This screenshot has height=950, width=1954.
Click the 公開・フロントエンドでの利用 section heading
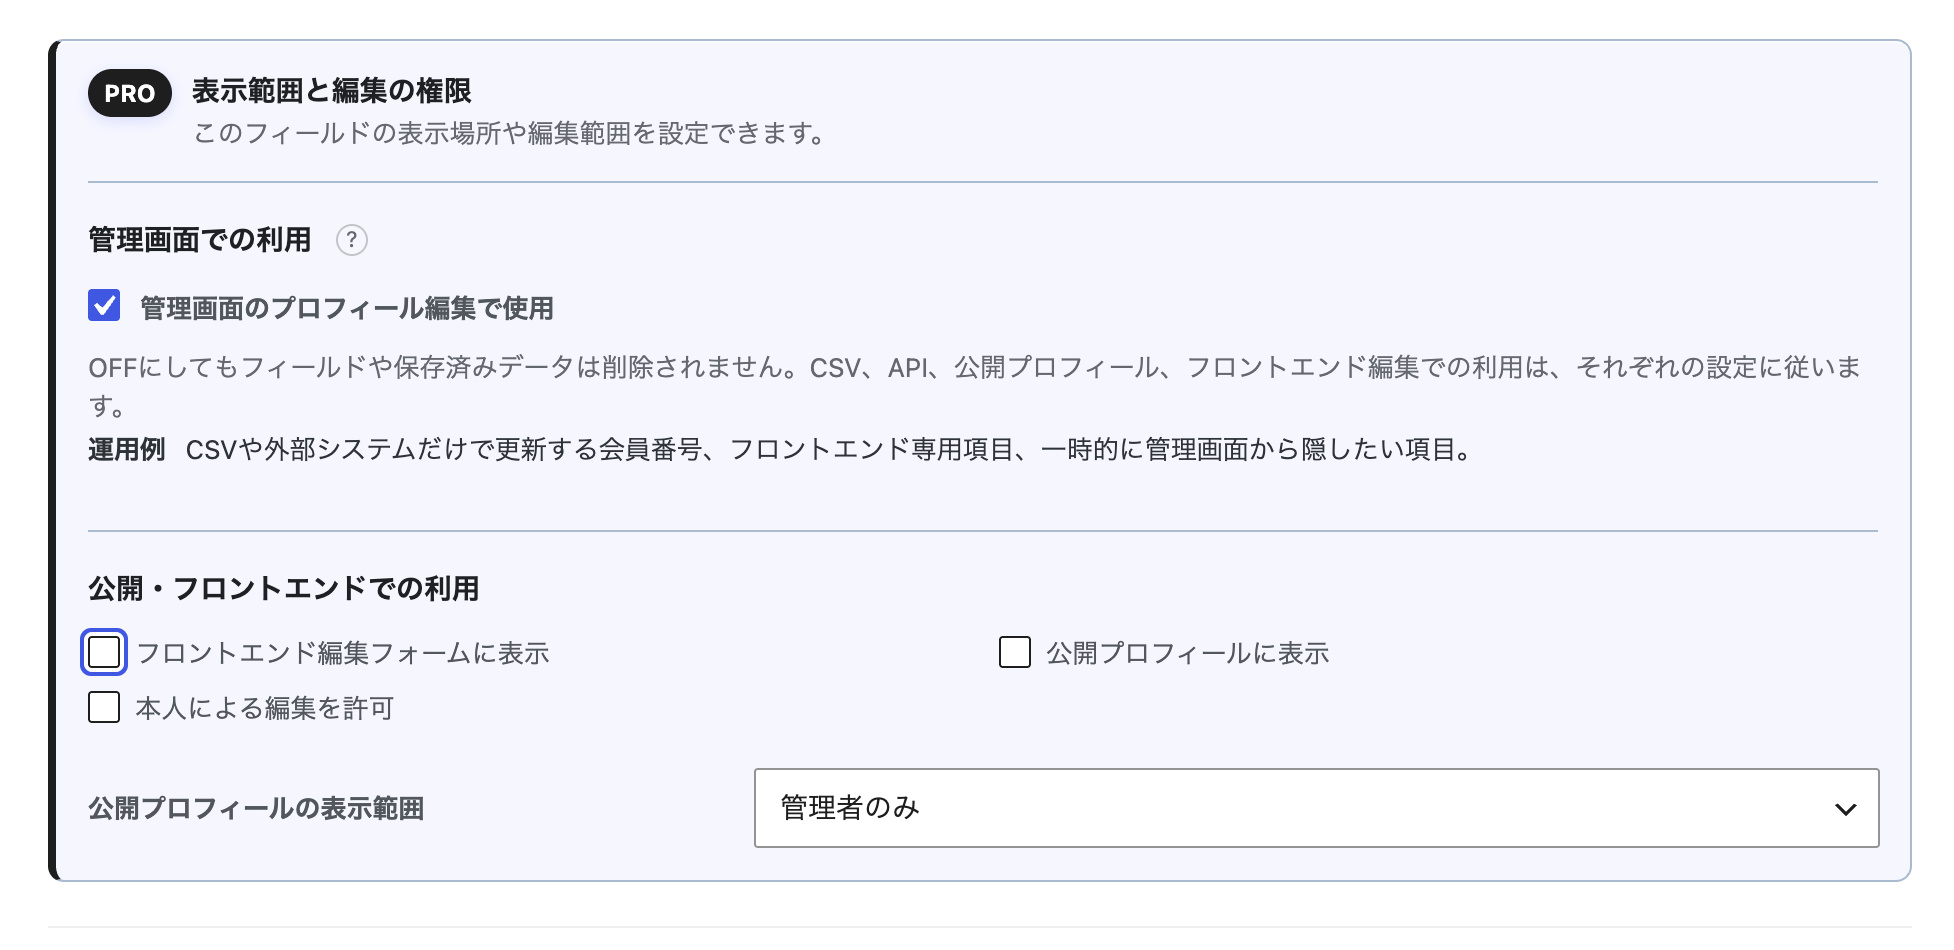(x=284, y=588)
